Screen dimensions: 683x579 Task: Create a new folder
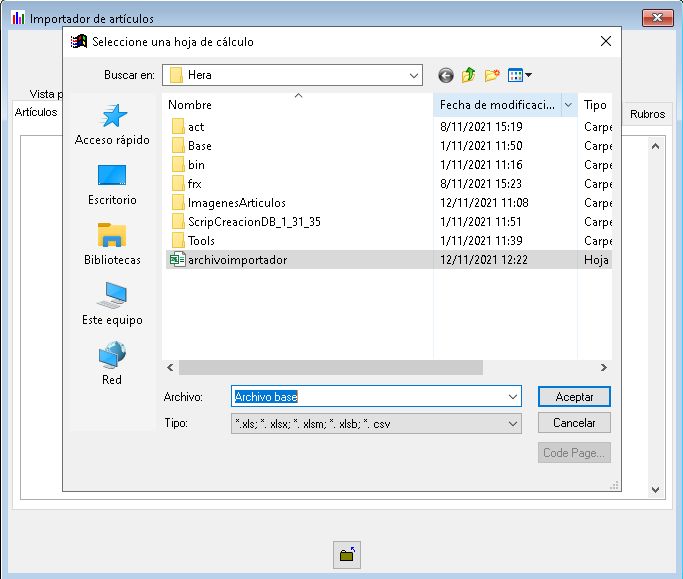492,75
